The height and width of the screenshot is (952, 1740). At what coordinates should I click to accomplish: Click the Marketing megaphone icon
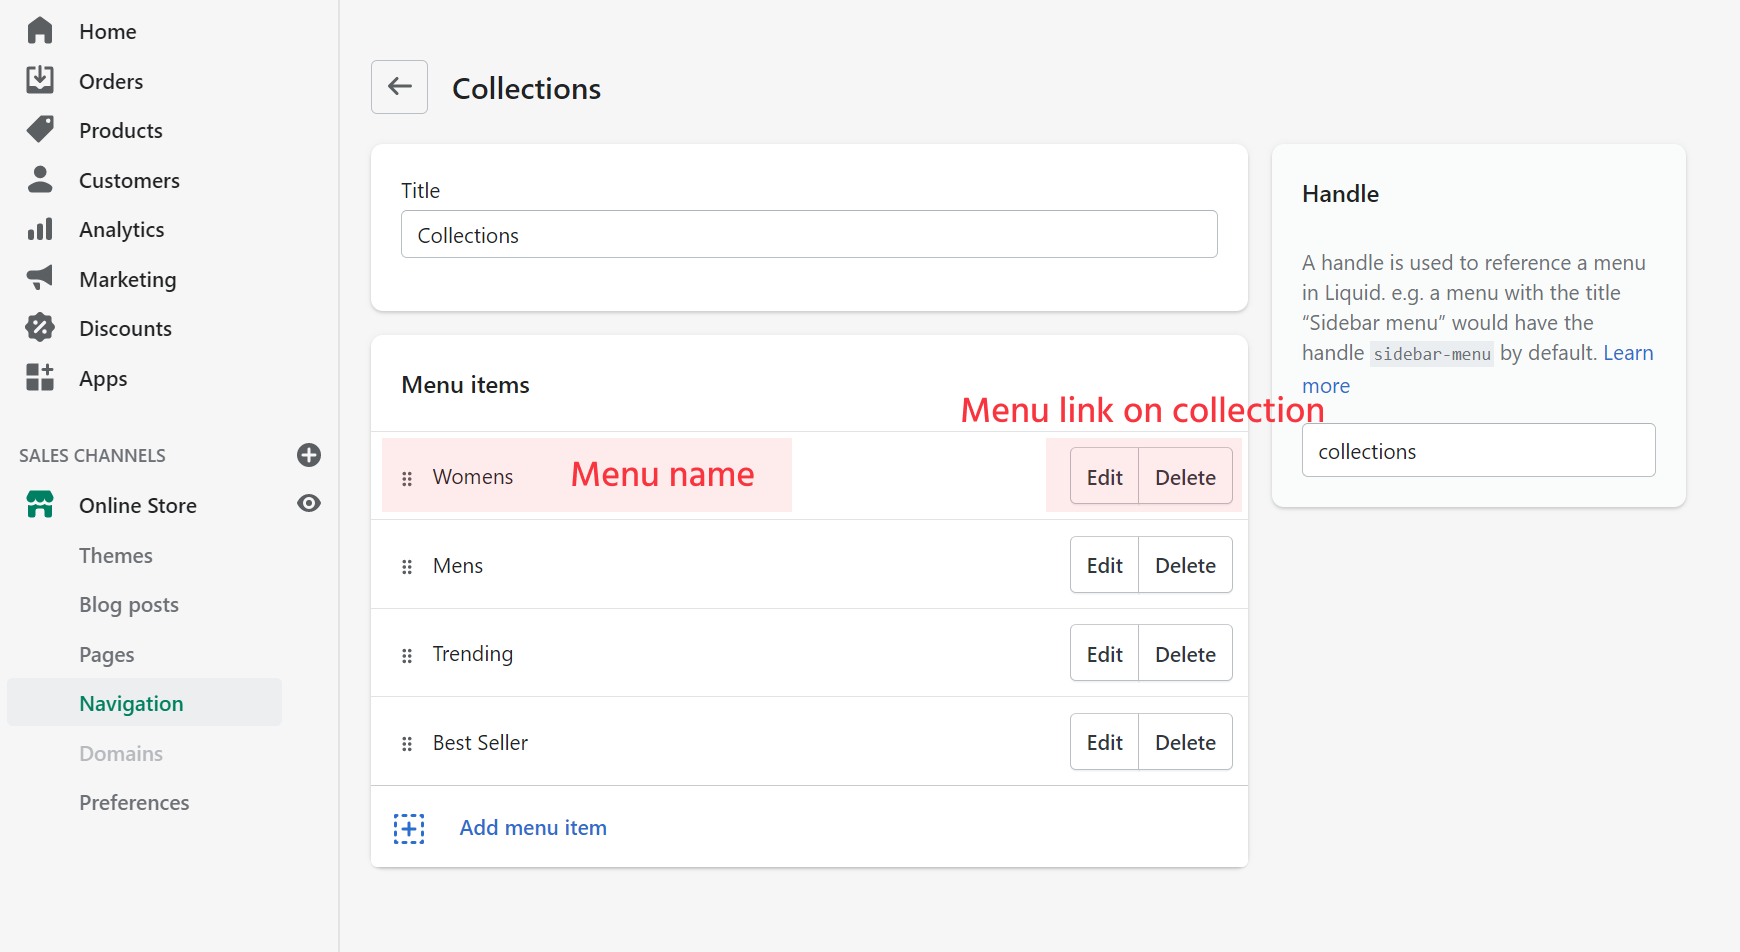point(40,278)
